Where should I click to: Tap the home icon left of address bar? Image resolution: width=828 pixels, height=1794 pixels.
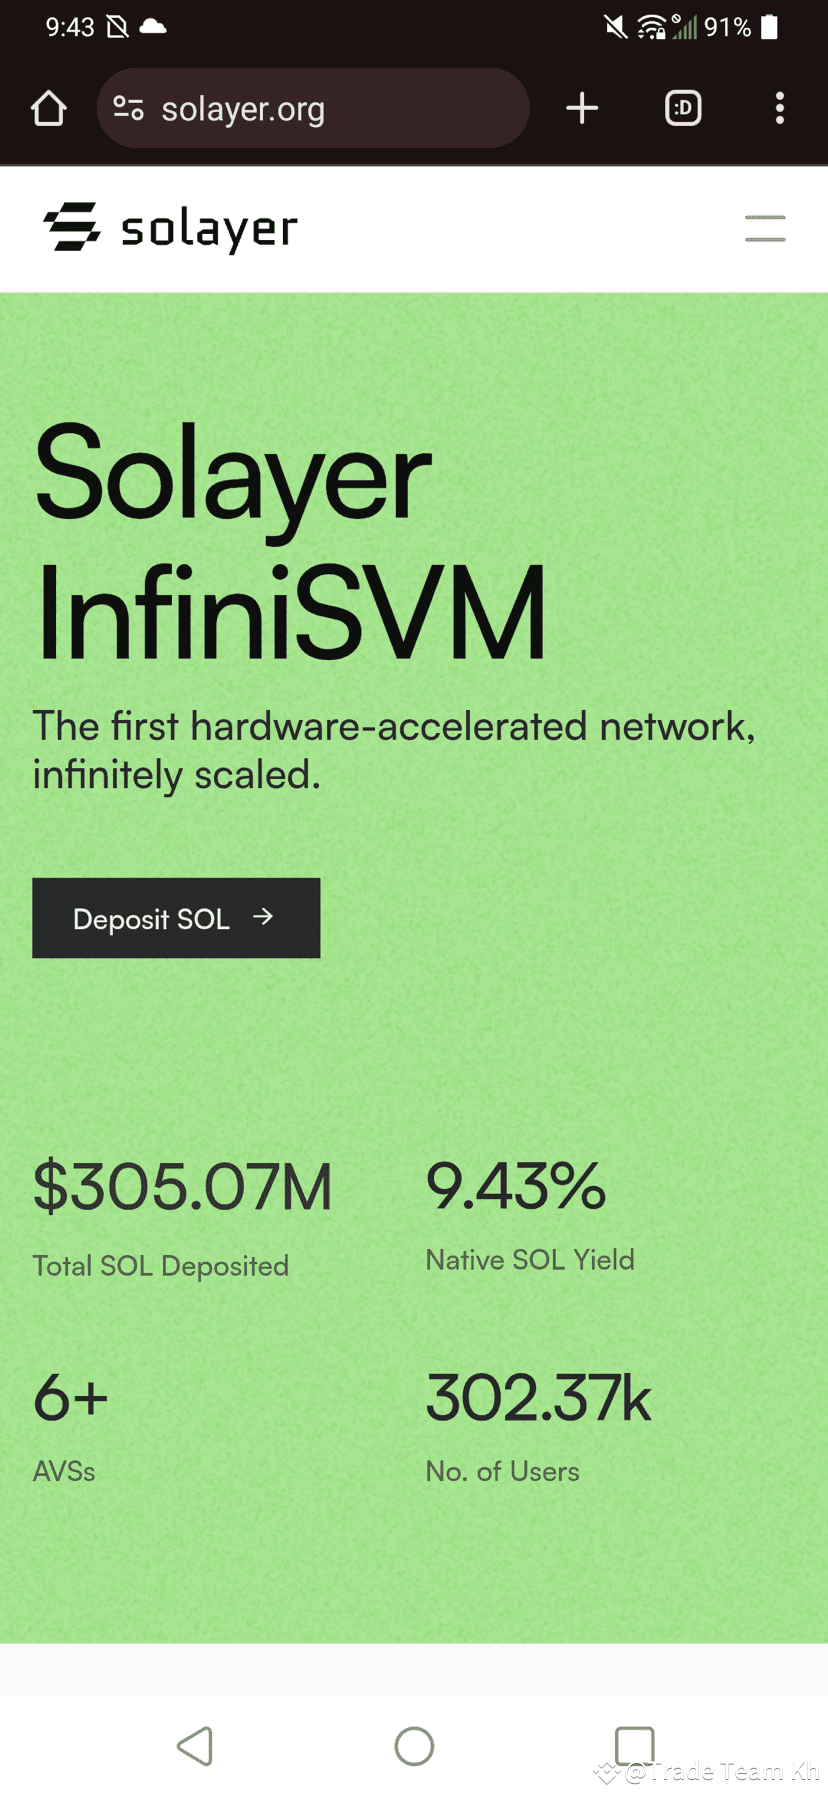48,107
